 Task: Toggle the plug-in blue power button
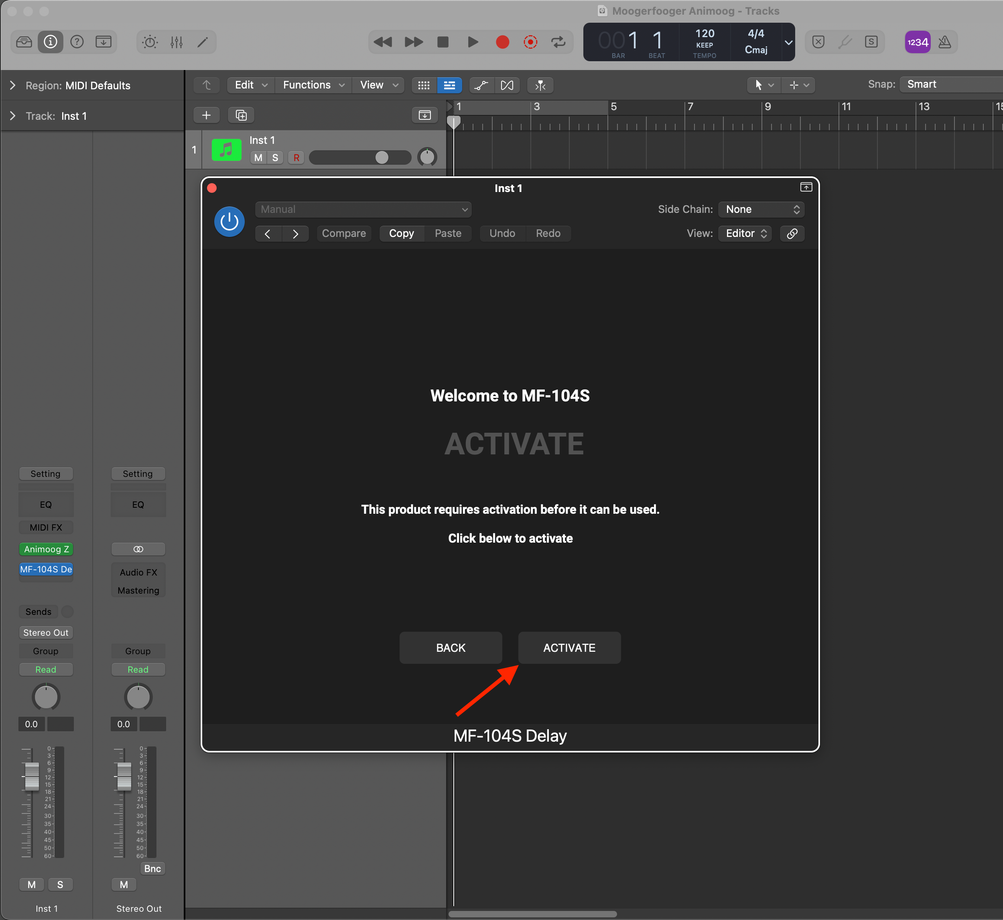[229, 221]
